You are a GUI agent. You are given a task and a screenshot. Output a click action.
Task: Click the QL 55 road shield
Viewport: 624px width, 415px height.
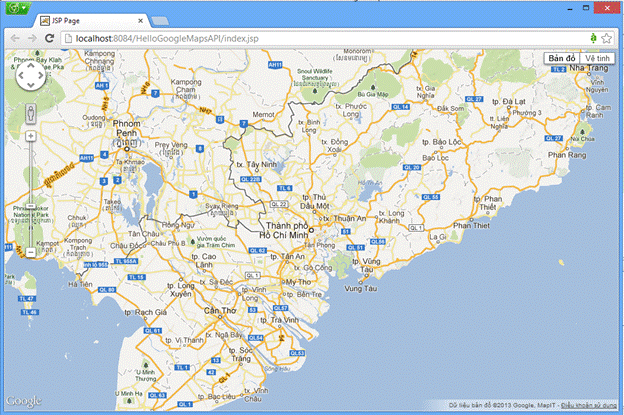point(431,197)
